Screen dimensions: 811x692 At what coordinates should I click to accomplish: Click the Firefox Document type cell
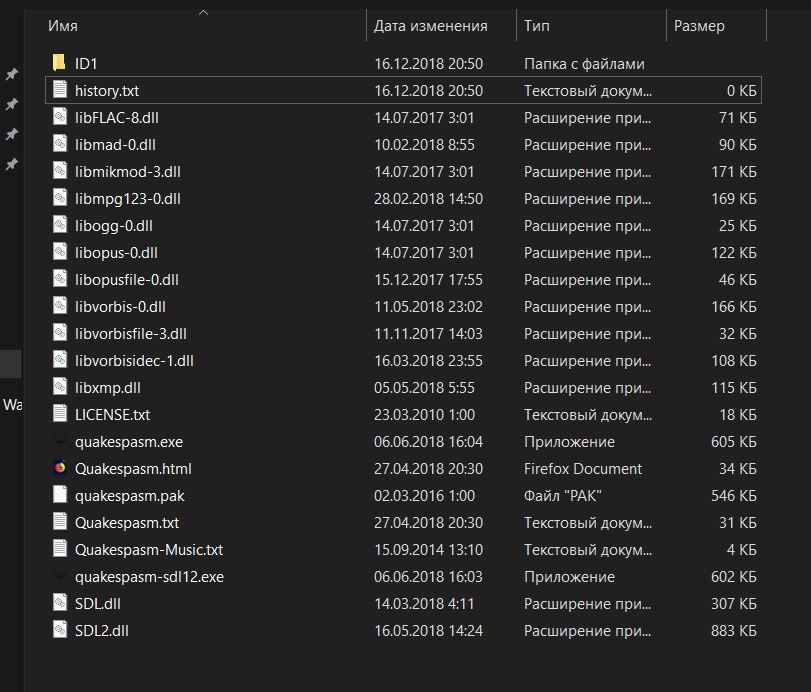(582, 469)
